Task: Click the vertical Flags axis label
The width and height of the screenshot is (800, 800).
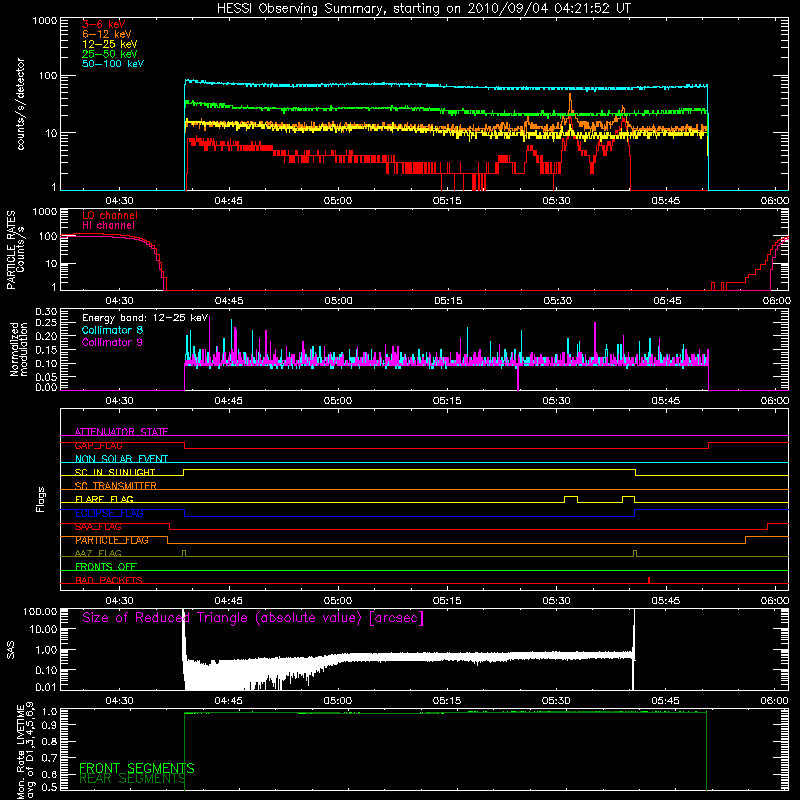Action: click(x=40, y=499)
